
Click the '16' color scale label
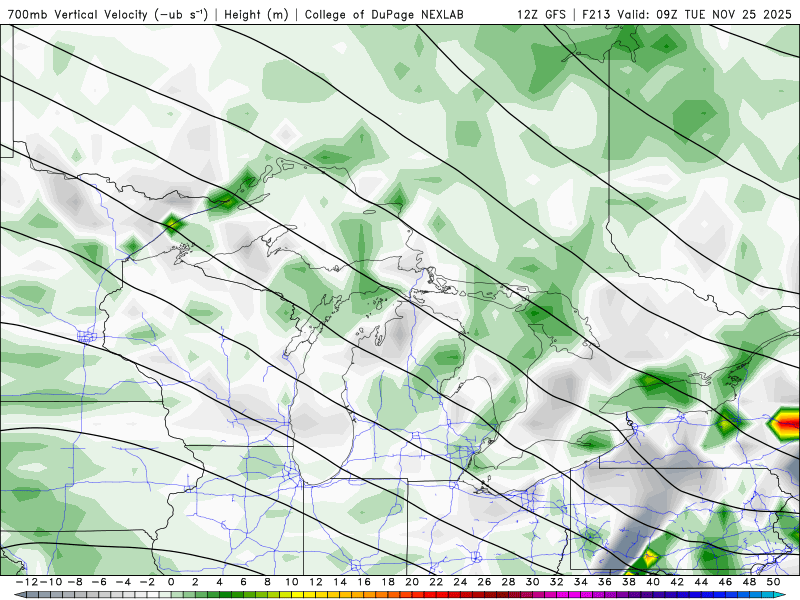(364, 582)
